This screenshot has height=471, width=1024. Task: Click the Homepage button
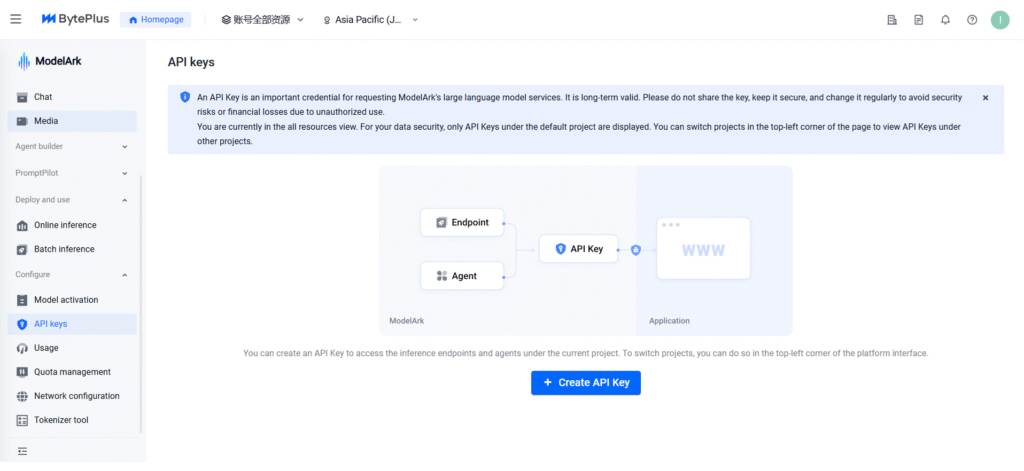(156, 20)
